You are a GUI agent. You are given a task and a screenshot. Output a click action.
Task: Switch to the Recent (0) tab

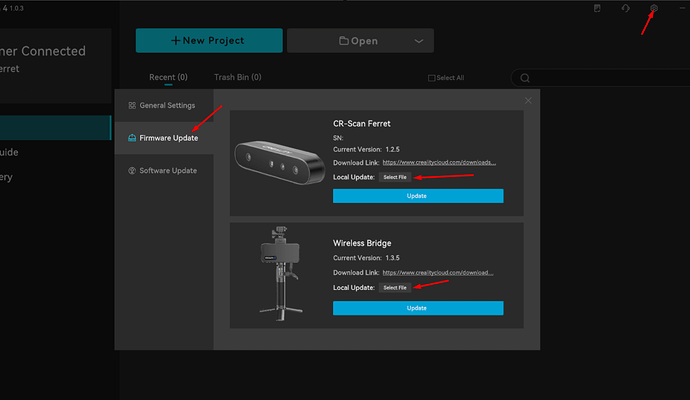(168, 77)
